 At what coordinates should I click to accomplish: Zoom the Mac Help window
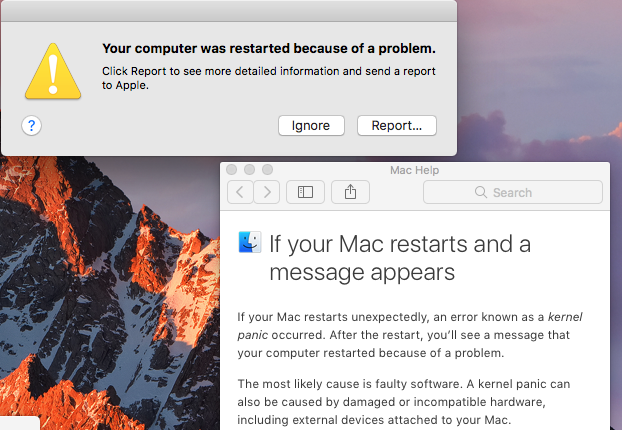tap(268, 170)
